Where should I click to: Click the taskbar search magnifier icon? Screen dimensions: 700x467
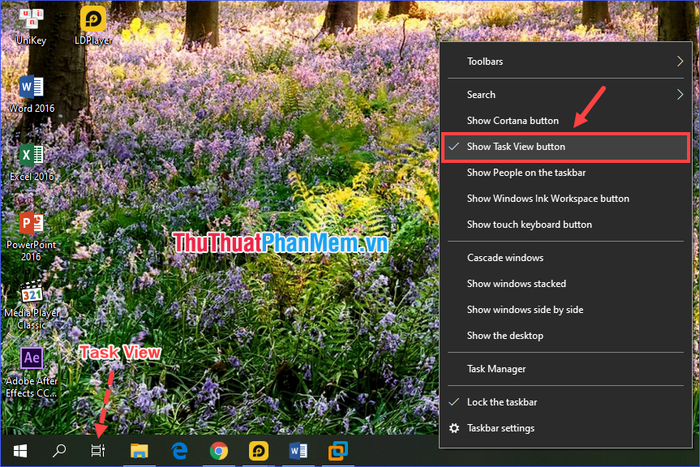click(x=59, y=451)
